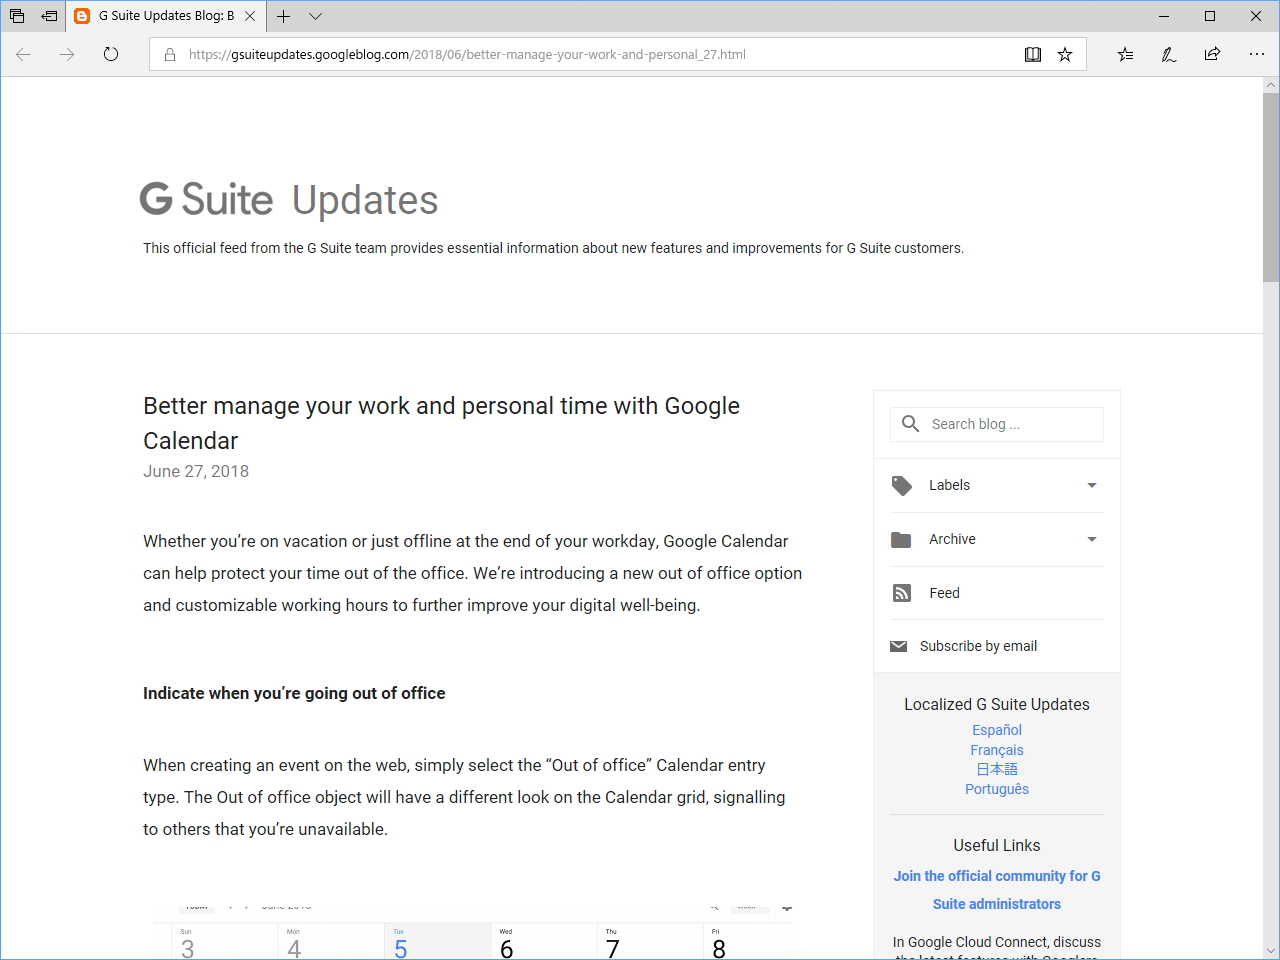1280x960 pixels.
Task: Open the Favorites hub icon
Action: (1125, 54)
